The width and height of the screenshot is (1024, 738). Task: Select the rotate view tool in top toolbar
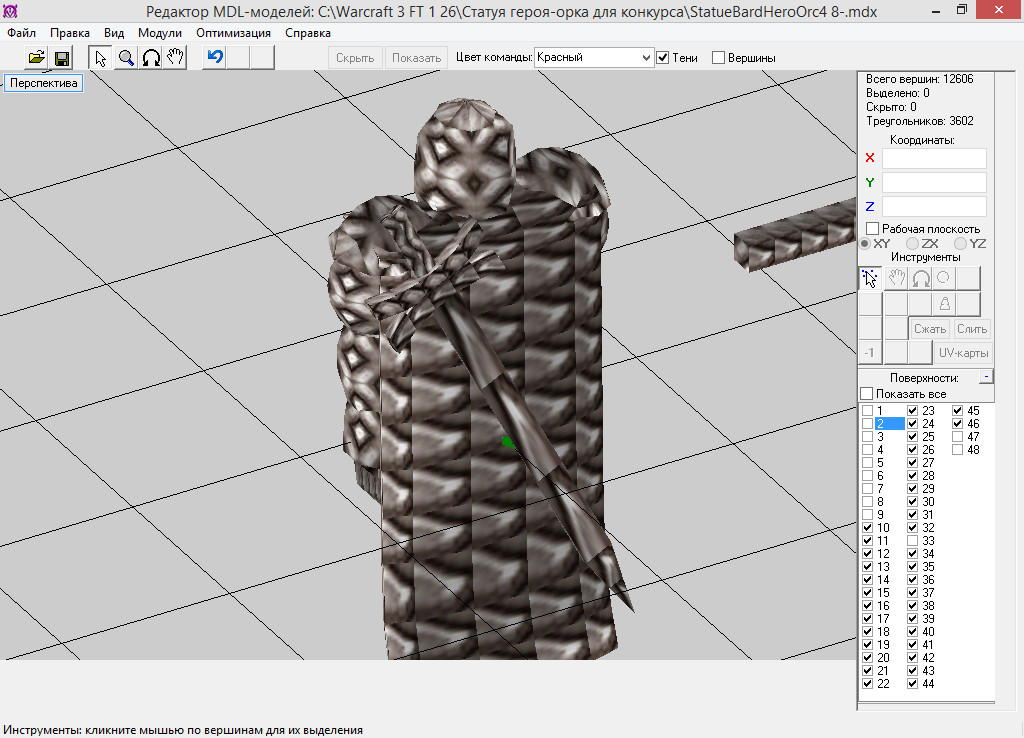[151, 58]
